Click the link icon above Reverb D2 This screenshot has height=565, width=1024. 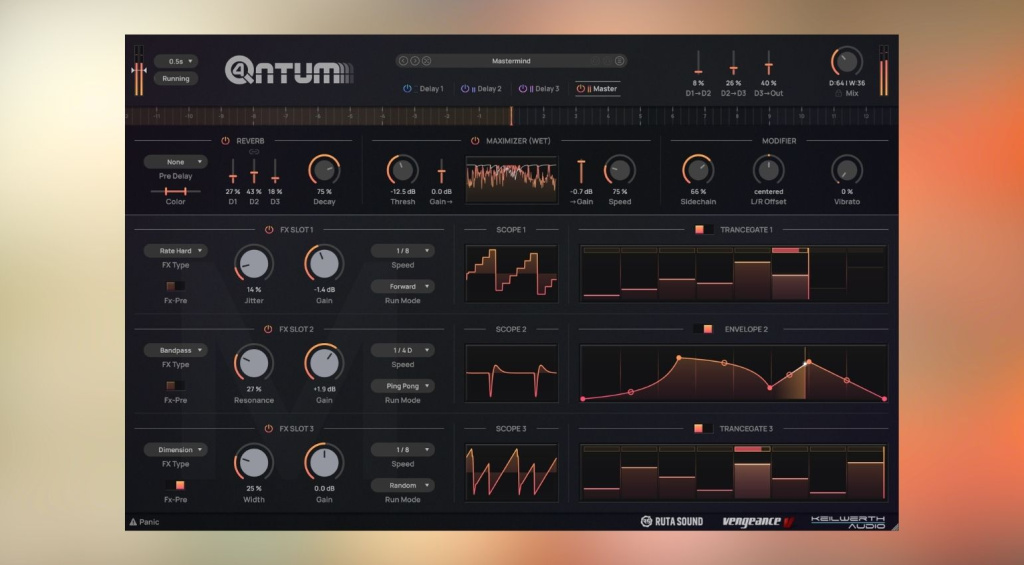(254, 152)
